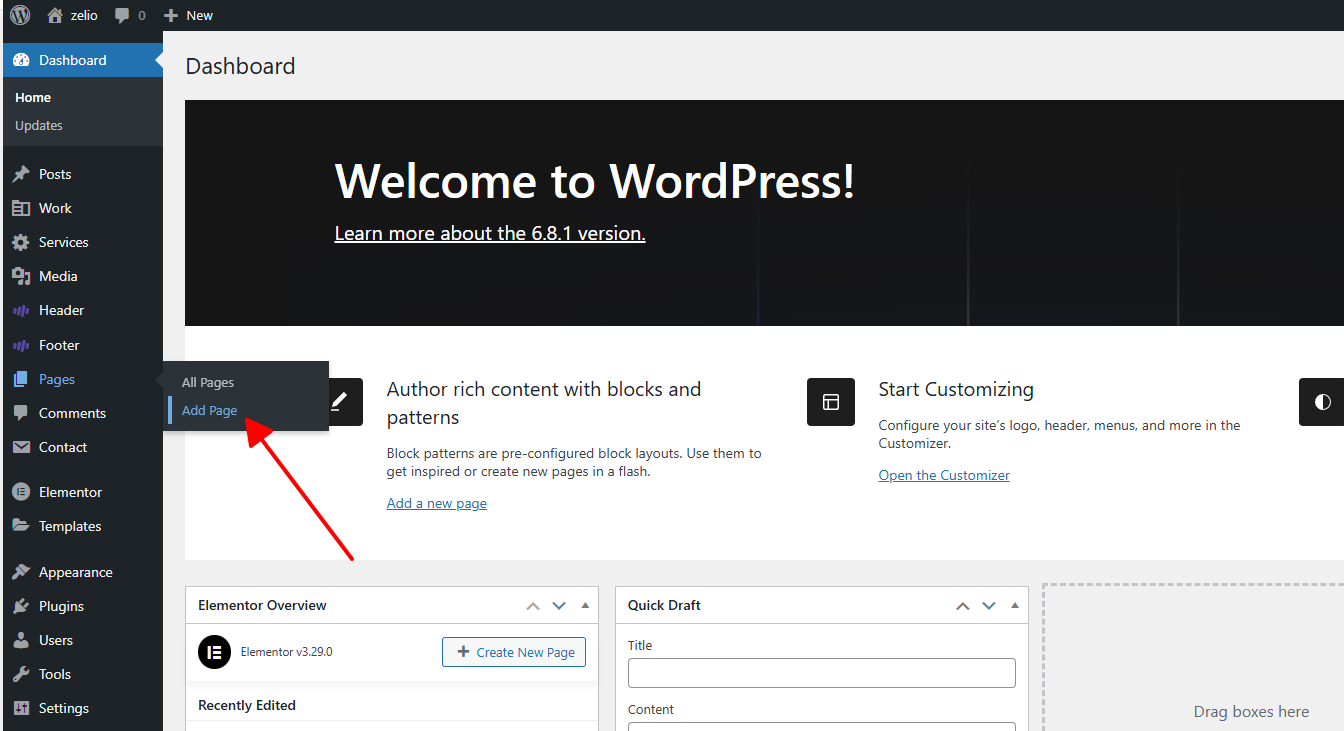Collapse the Quick Draft panel
The image size is (1344, 731).
(1015, 606)
